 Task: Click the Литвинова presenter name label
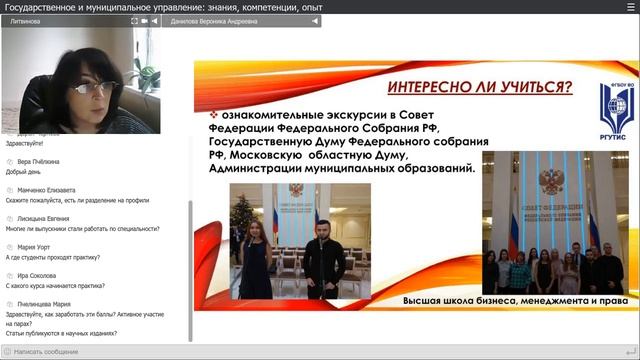(25, 21)
